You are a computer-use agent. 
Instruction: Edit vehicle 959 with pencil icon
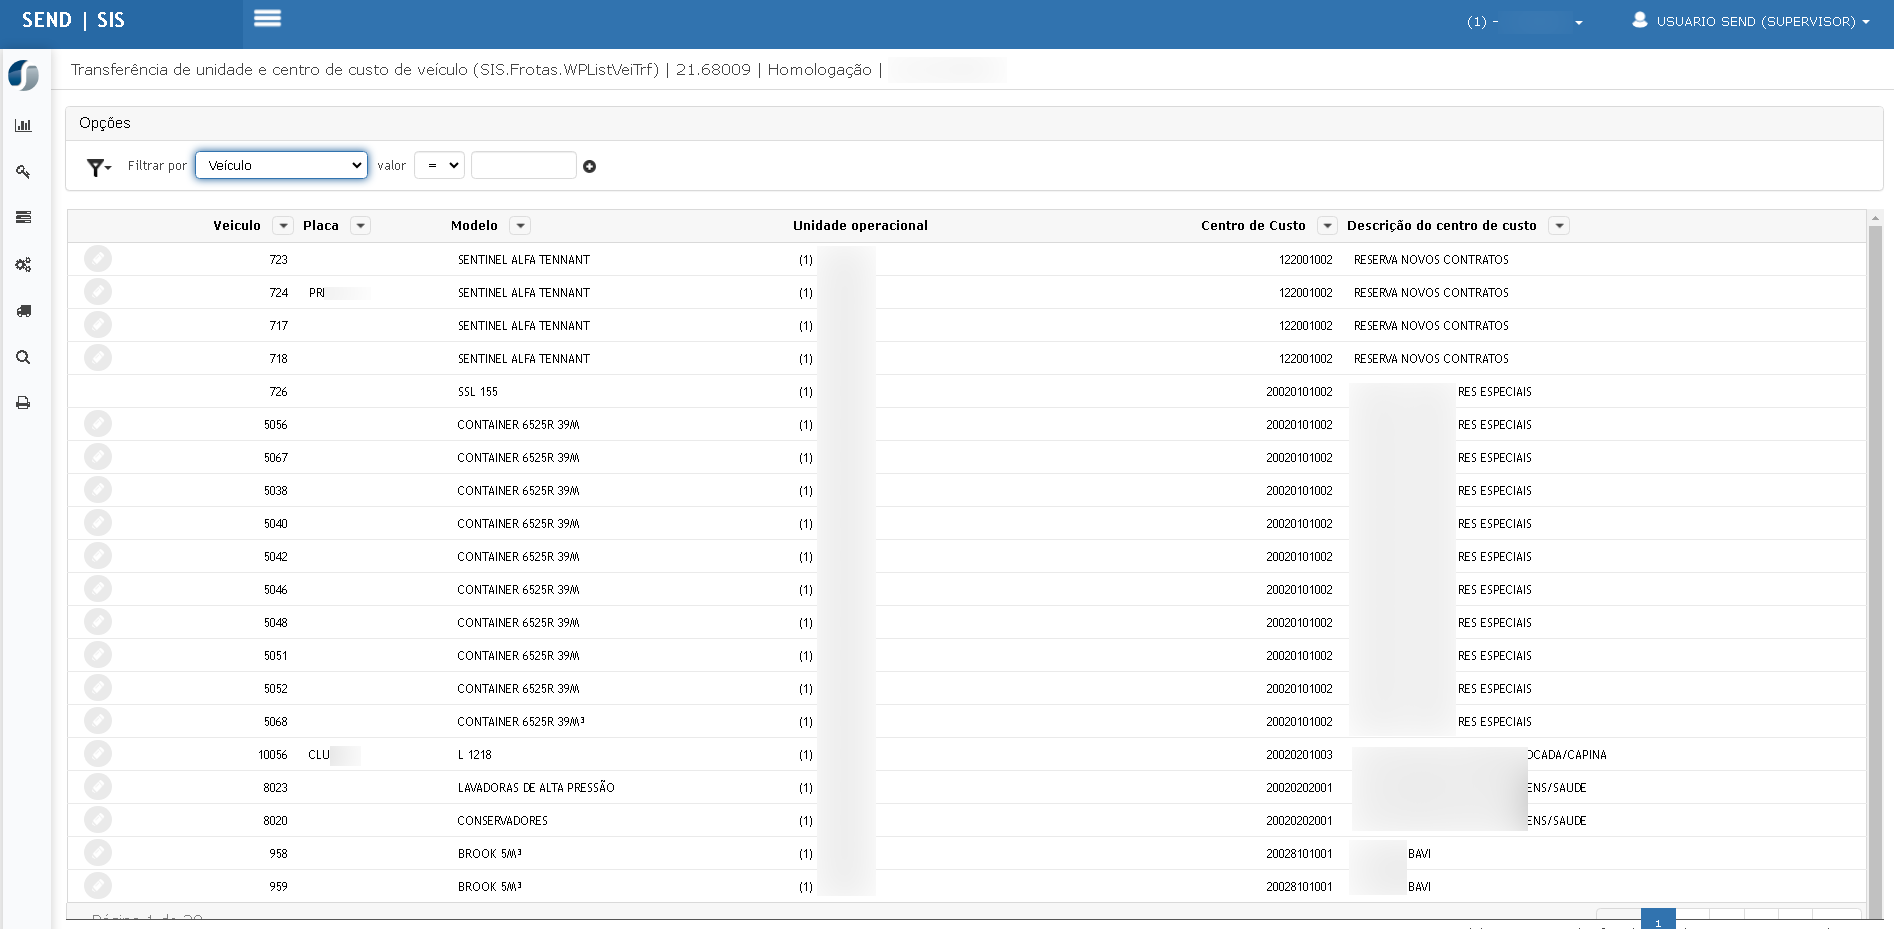98,886
